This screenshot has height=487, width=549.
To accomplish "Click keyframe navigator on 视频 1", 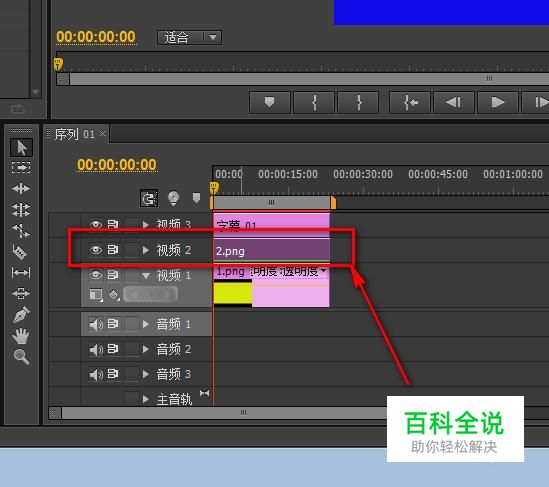I will [151, 294].
